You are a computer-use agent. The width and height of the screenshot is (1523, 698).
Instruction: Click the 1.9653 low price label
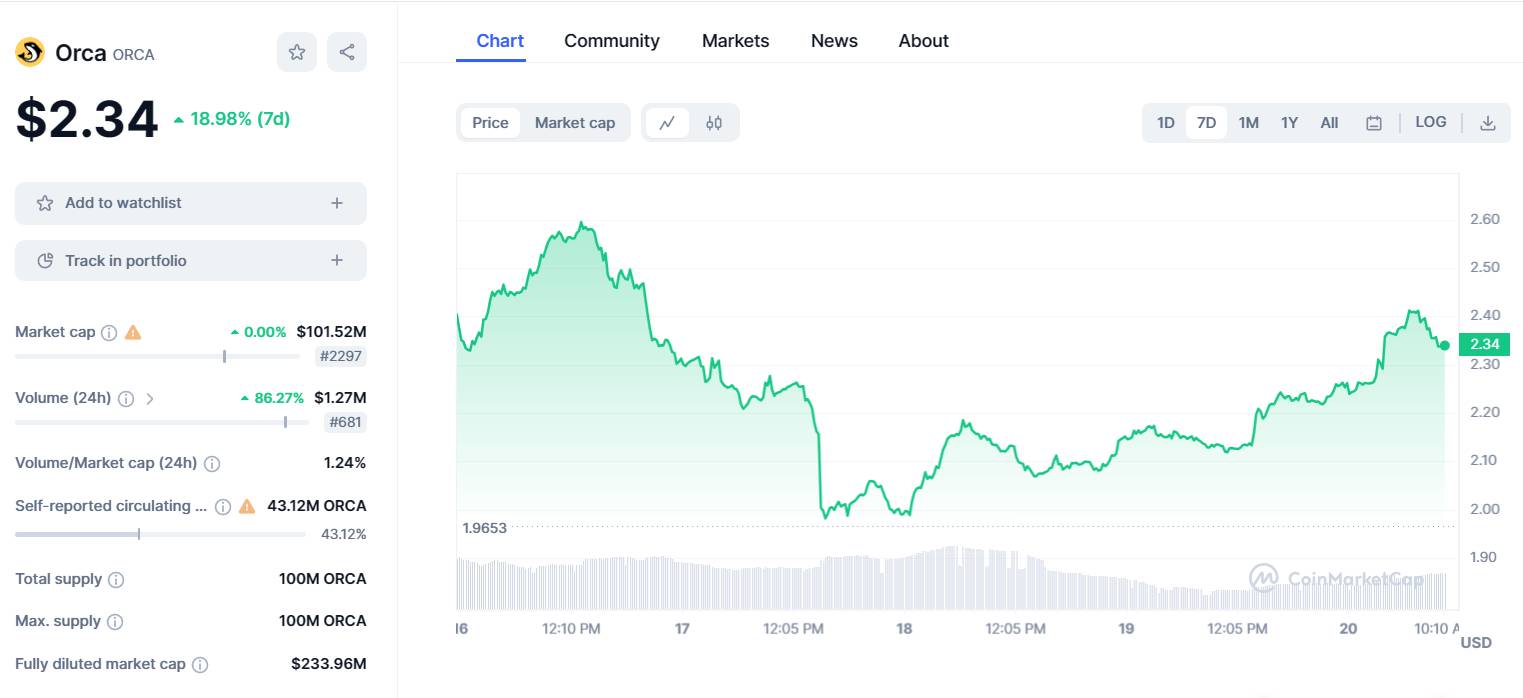tap(485, 527)
